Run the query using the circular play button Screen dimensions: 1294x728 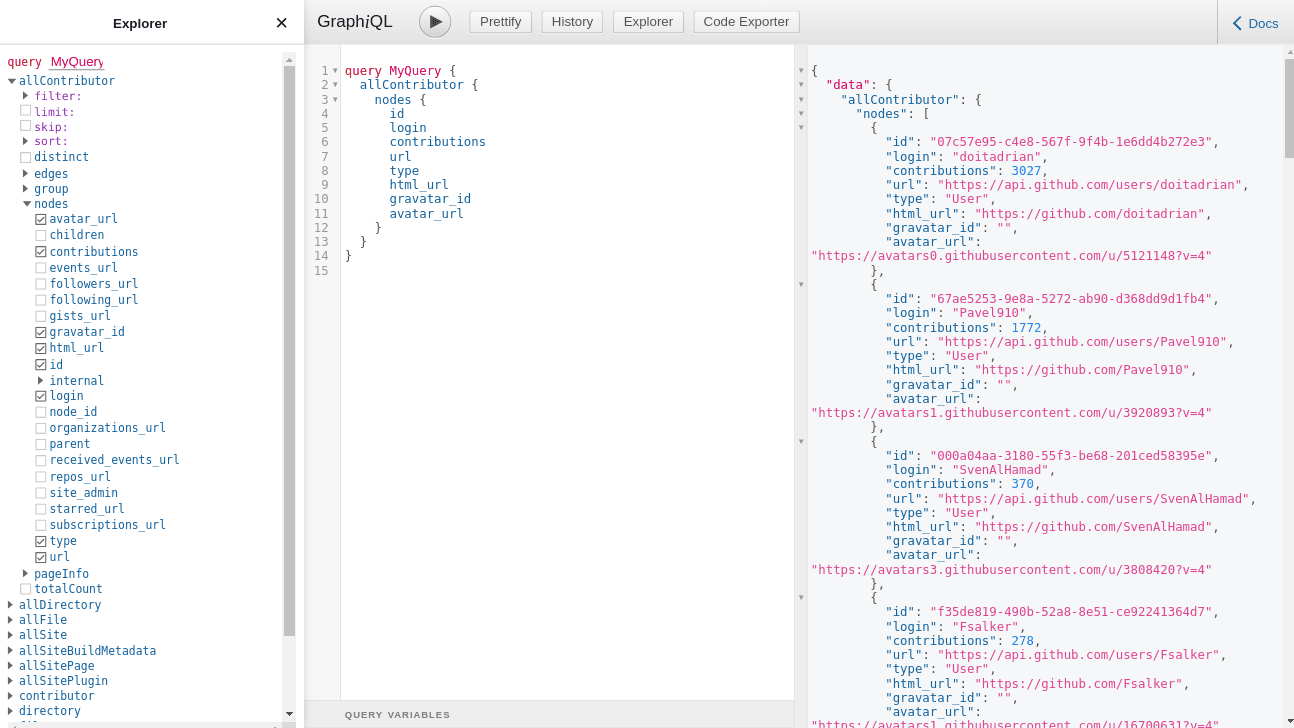(434, 21)
